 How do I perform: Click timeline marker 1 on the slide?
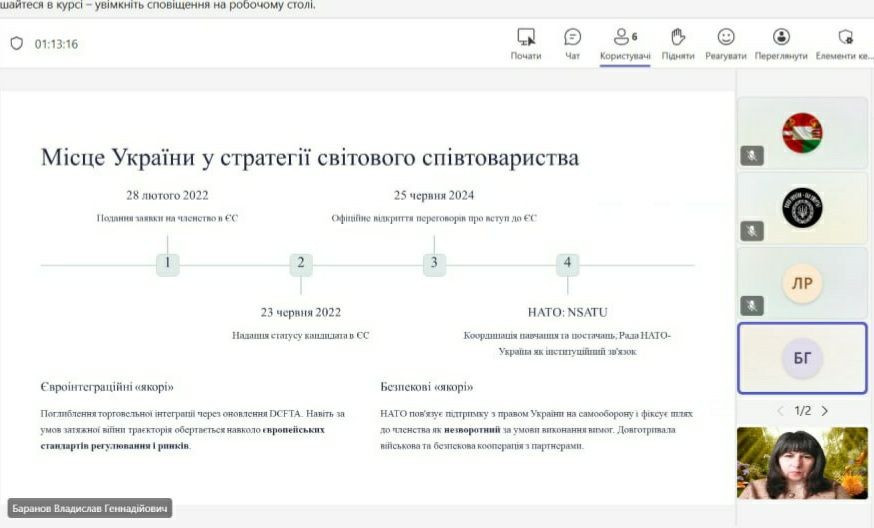[168, 264]
